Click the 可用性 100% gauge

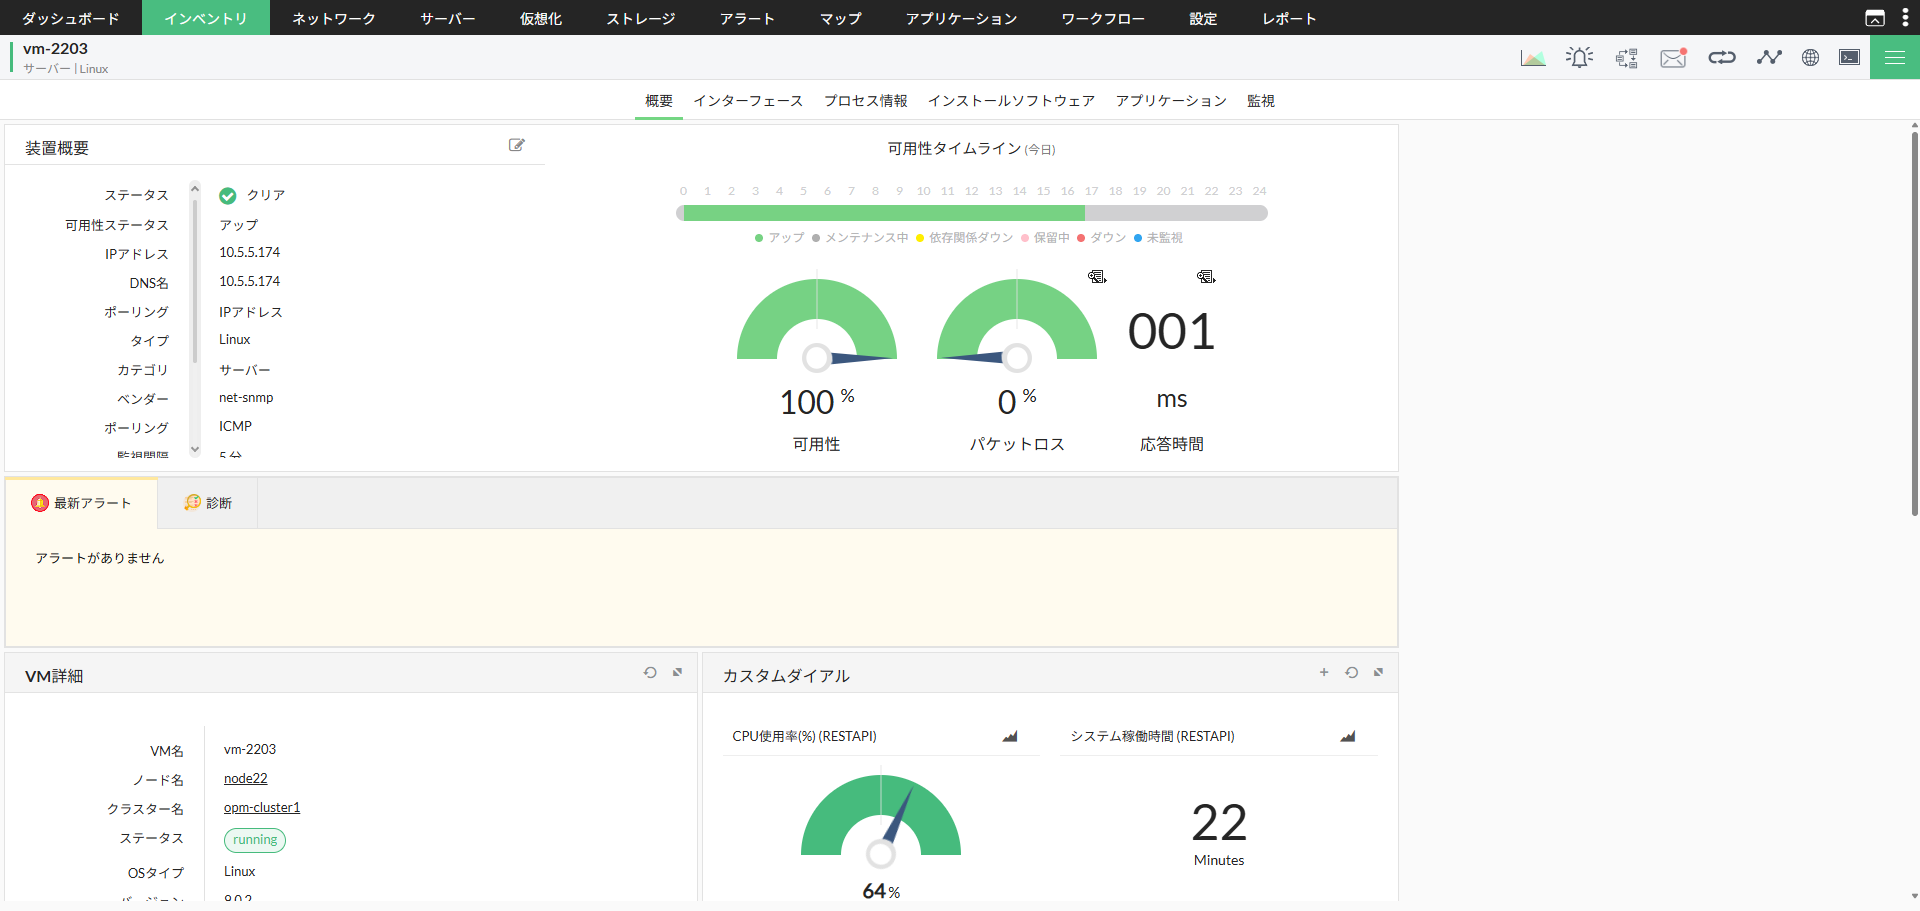pyautogui.click(x=817, y=323)
